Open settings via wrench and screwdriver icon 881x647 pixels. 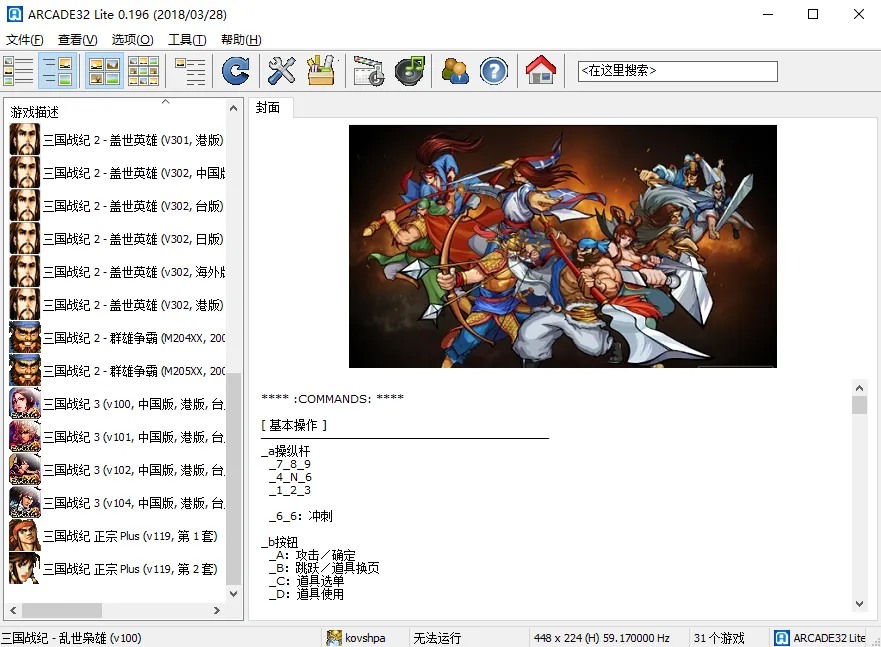(x=283, y=71)
